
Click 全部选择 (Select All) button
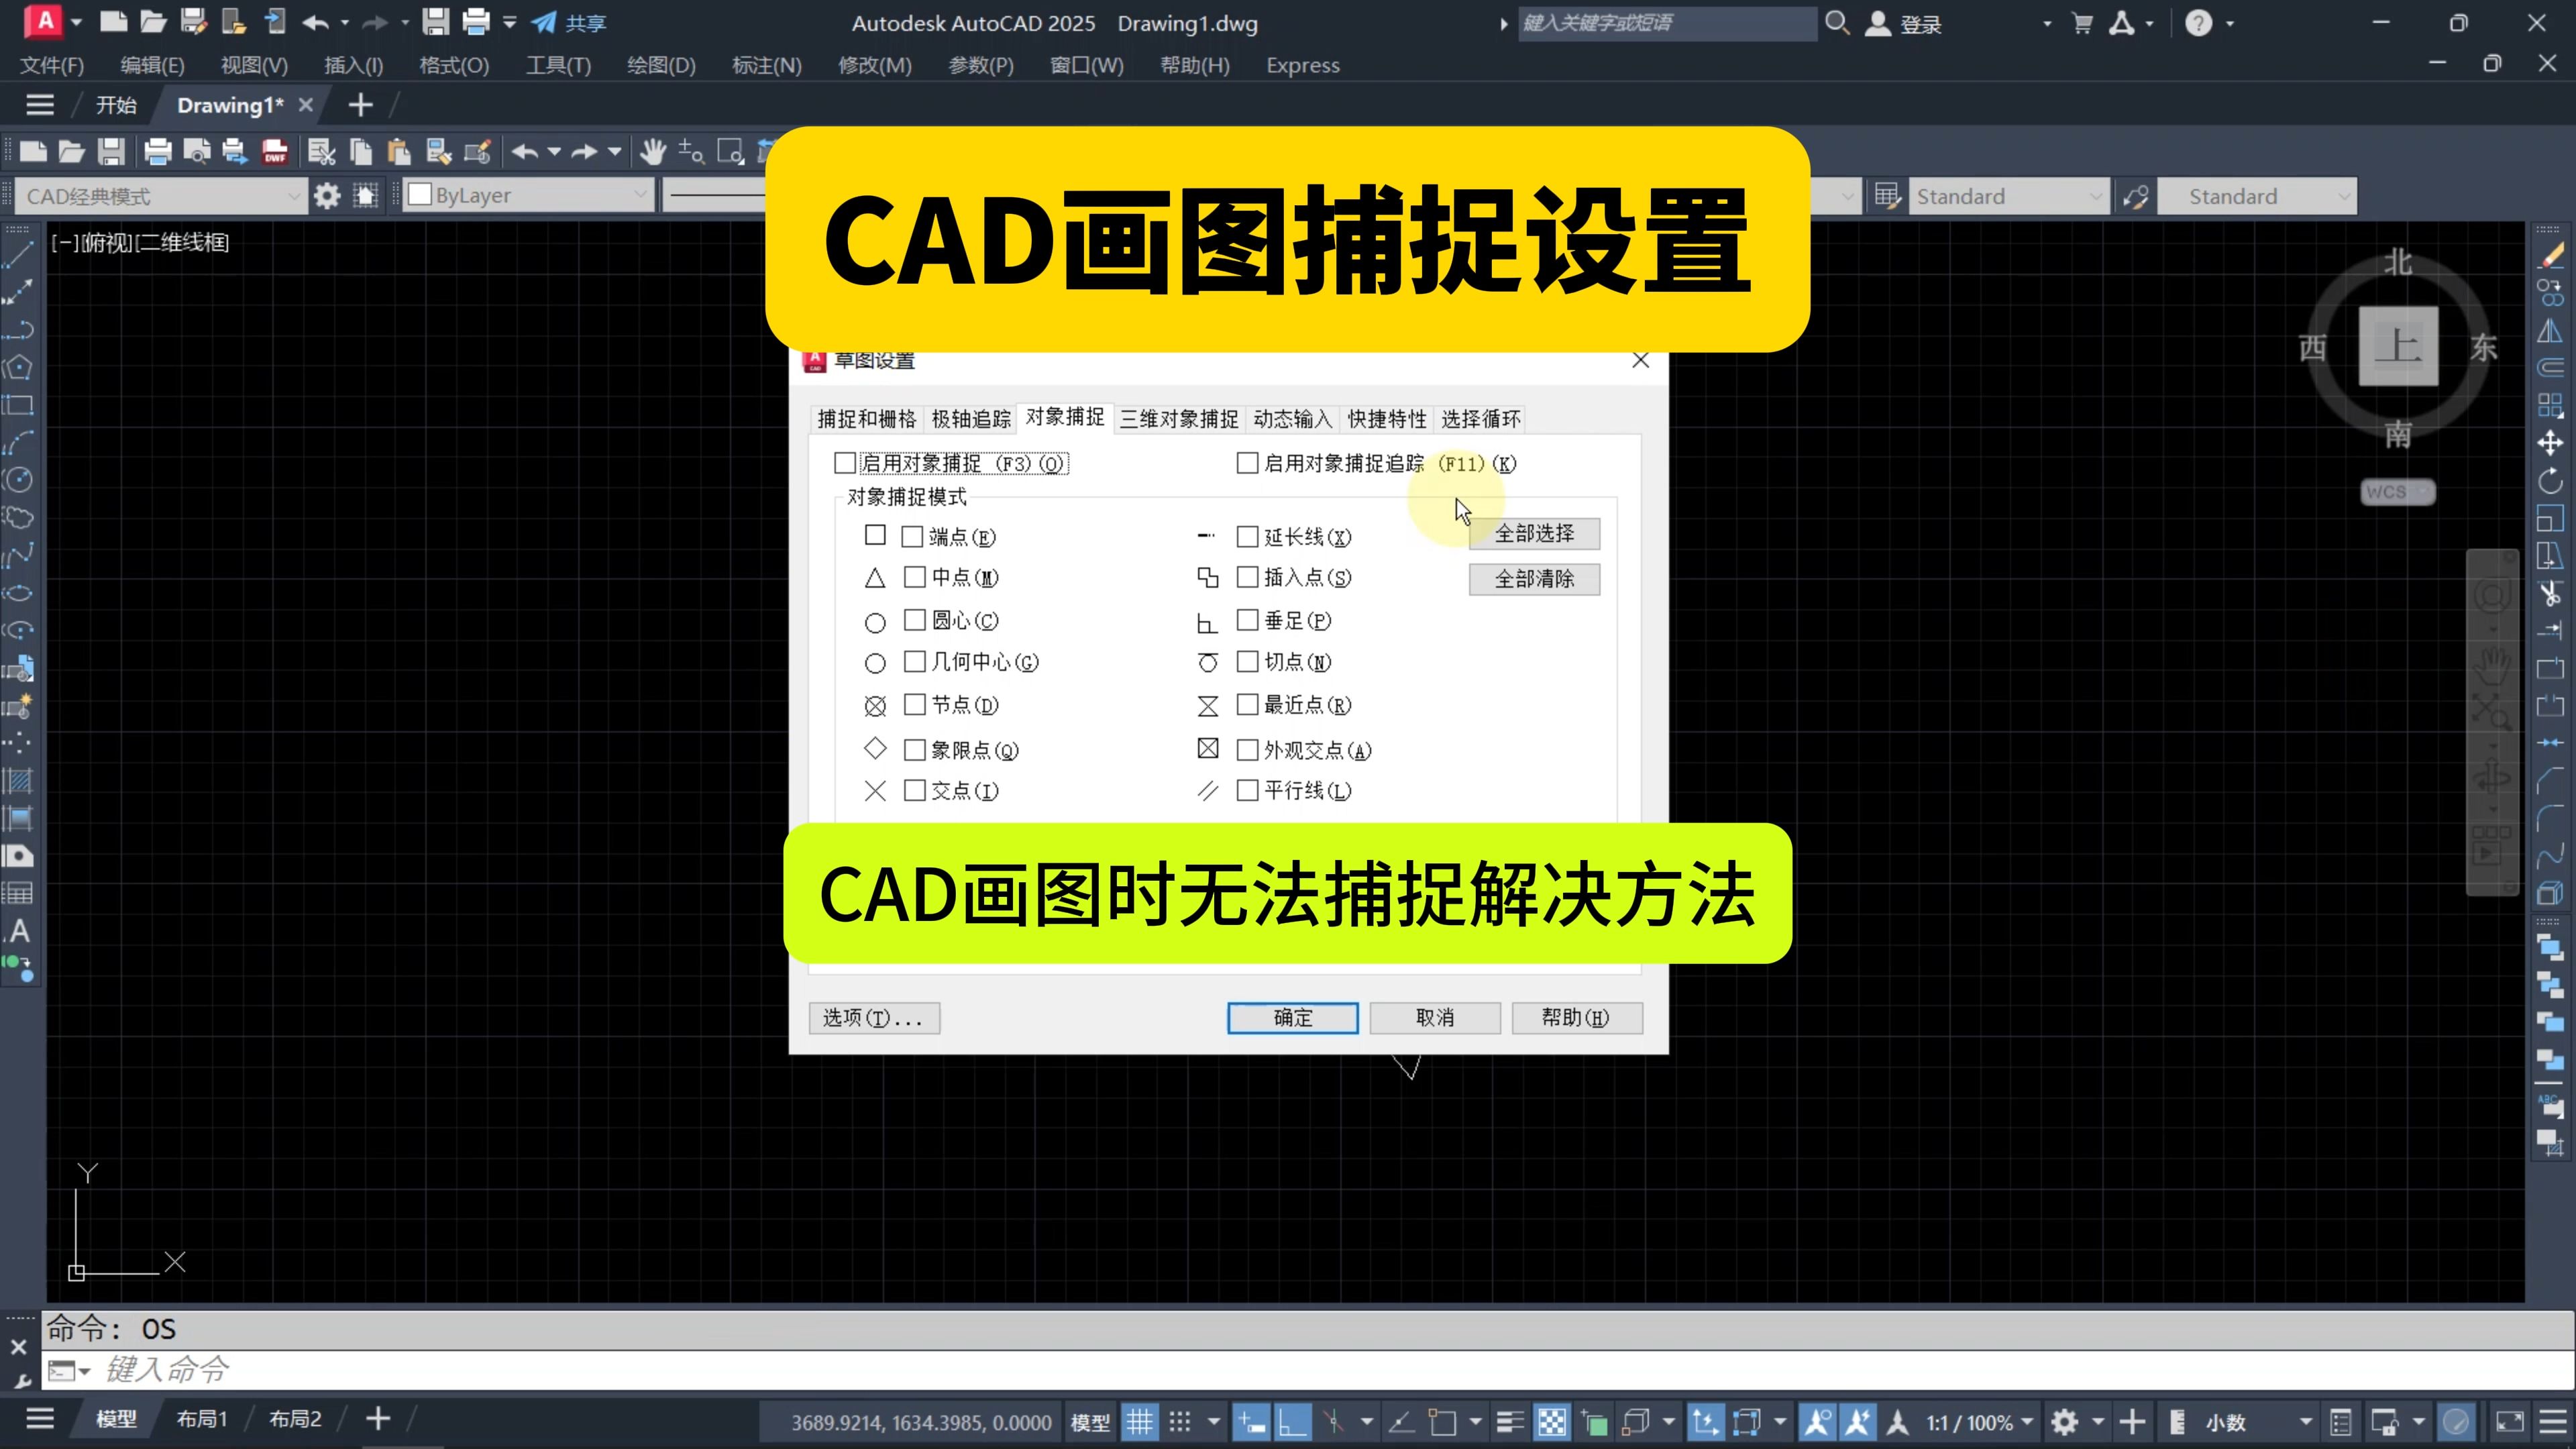[x=1532, y=533]
